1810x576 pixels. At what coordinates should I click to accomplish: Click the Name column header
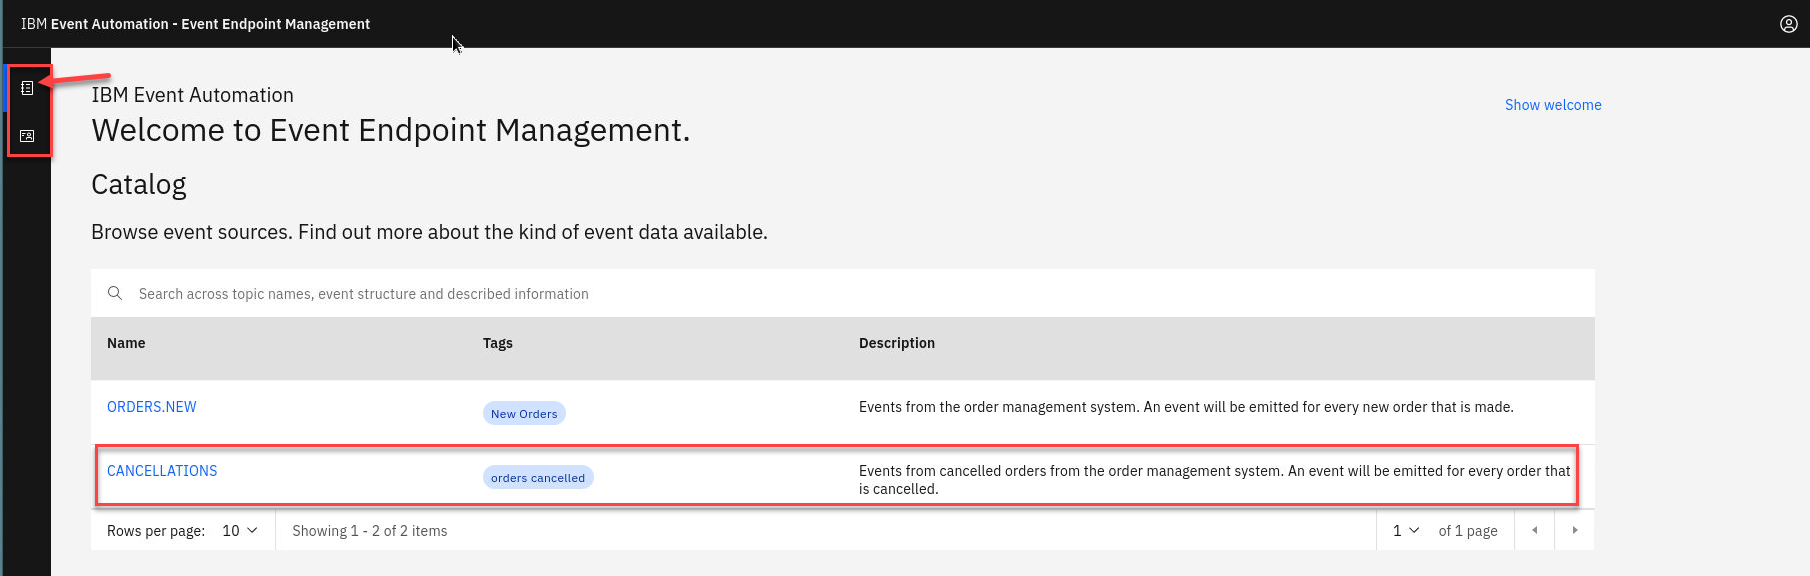126,343
